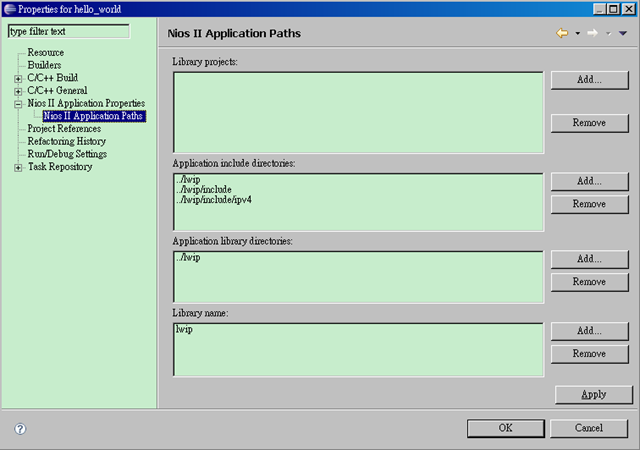
Task: Maximize the Properties for hello_world window
Action: coord(613,9)
